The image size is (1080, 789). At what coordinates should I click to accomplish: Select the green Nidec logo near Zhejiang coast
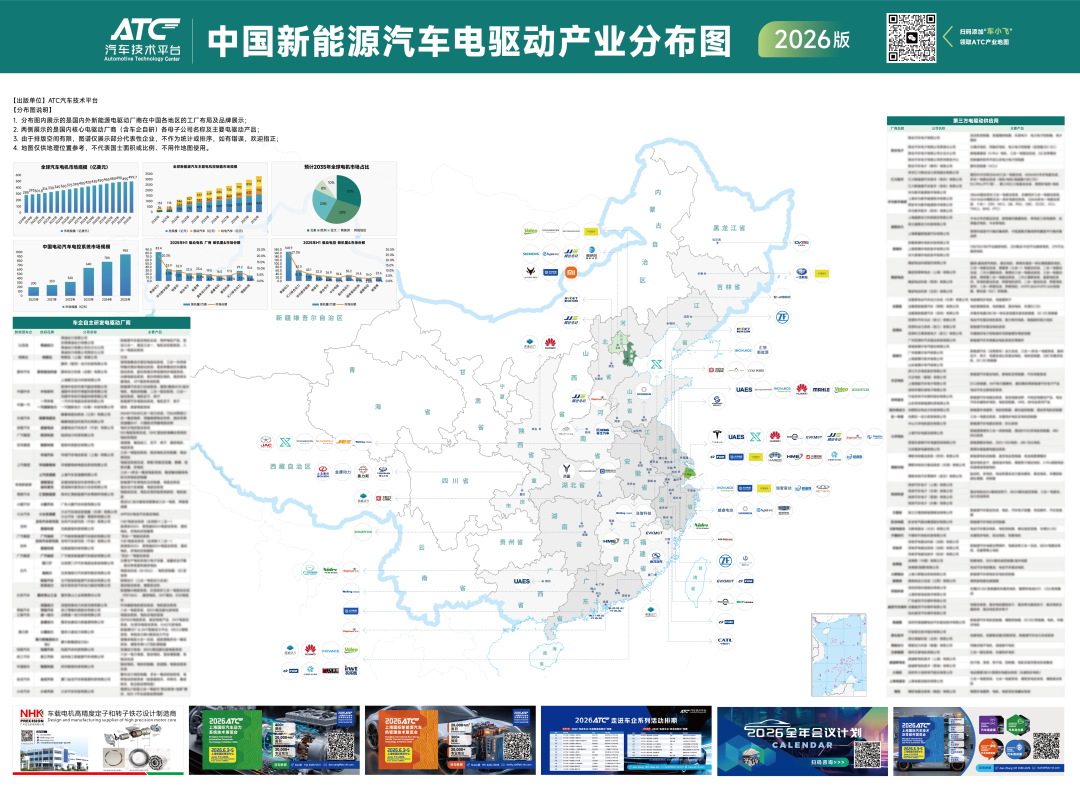(702, 525)
